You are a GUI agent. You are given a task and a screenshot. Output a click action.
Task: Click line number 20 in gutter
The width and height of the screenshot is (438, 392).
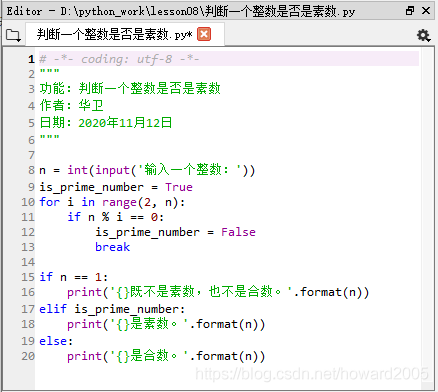[x=28, y=356]
